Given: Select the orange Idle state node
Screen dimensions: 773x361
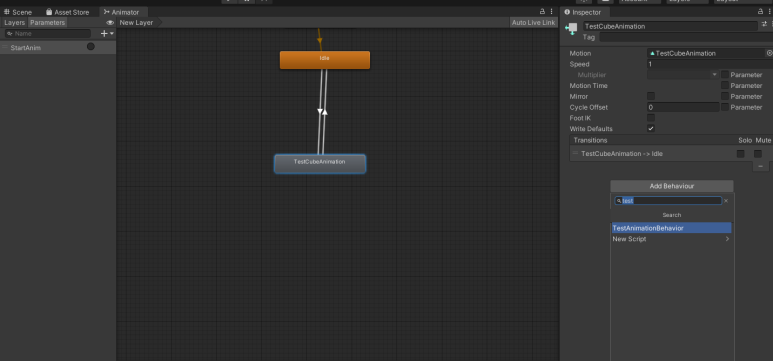Looking at the screenshot, I should [325, 60].
